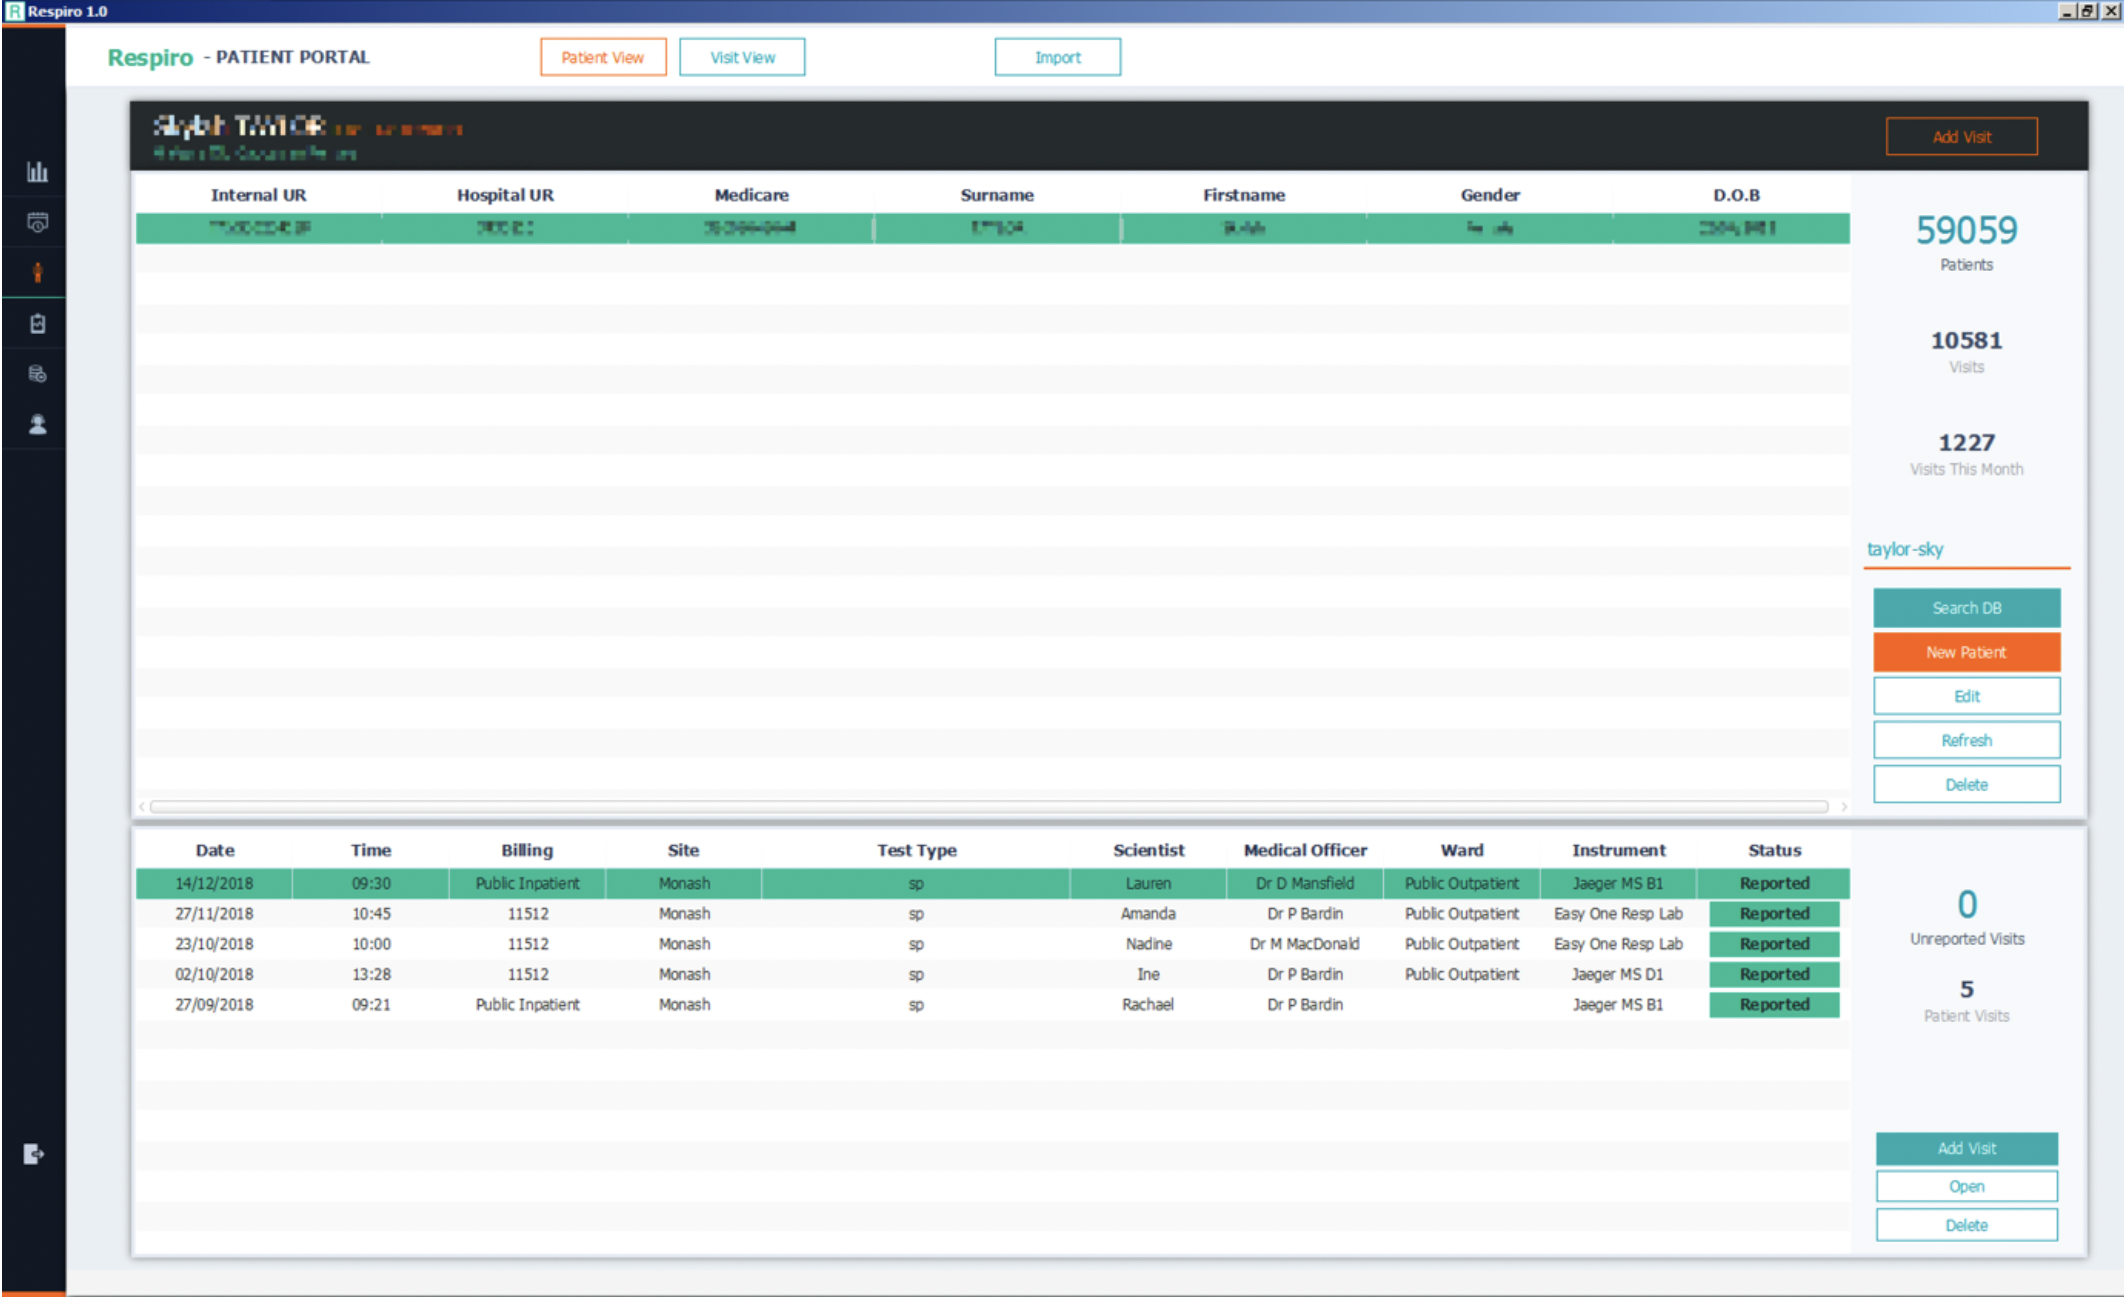Click the patient table horizontal scrollbar
The image size is (2124, 1298).
pos(988,806)
